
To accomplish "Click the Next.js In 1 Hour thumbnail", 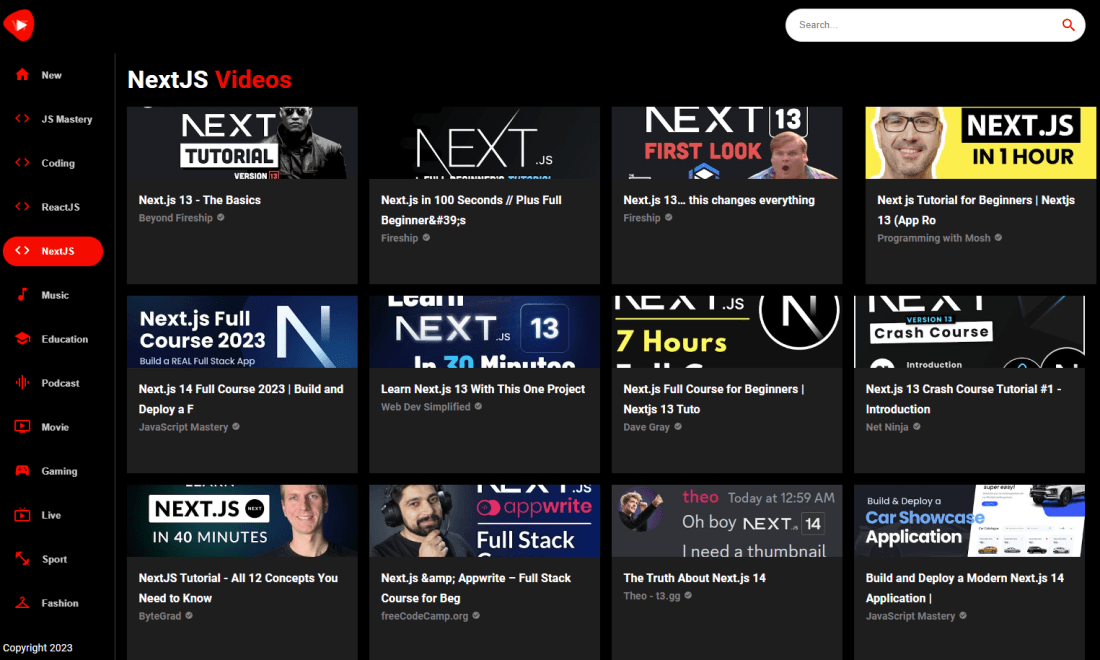I will pos(981,143).
